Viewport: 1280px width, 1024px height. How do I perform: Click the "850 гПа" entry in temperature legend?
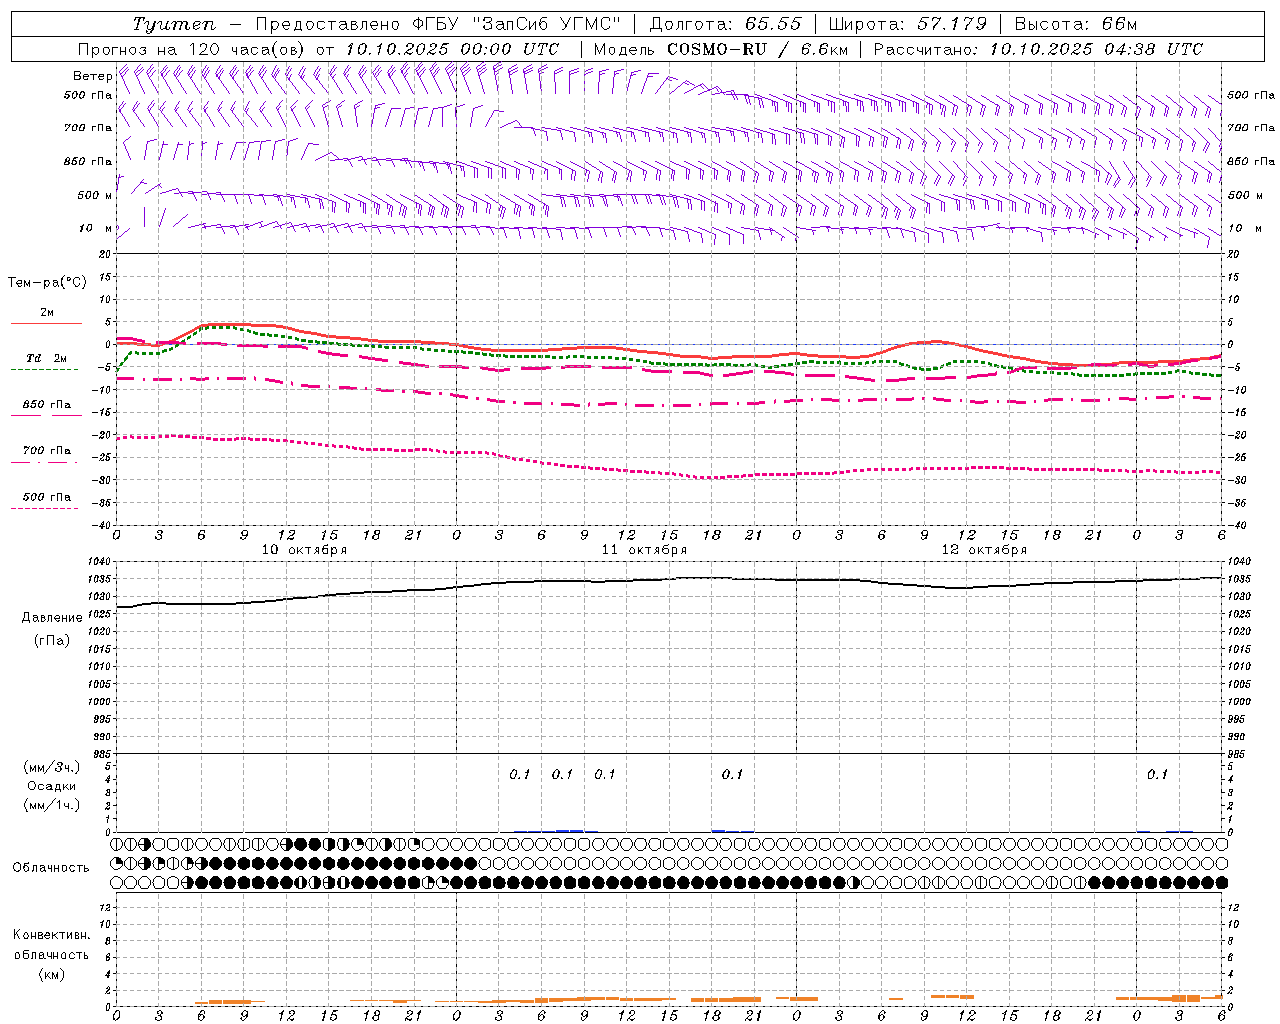click(46, 404)
